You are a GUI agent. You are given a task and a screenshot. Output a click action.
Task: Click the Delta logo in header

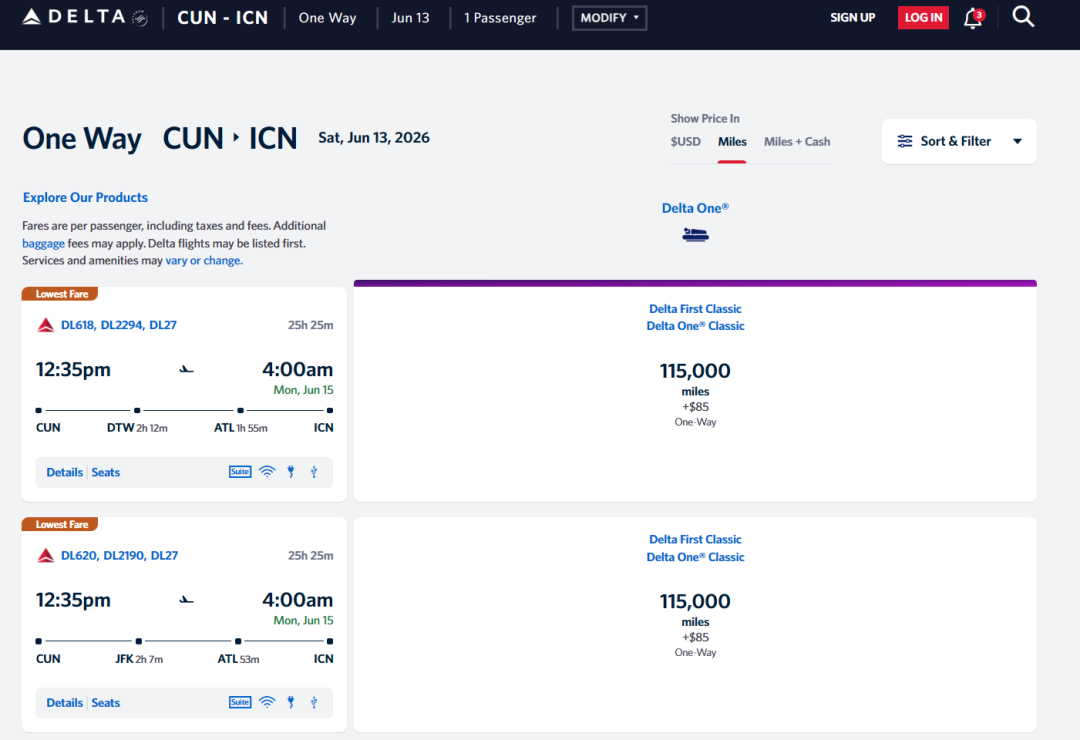tap(84, 17)
